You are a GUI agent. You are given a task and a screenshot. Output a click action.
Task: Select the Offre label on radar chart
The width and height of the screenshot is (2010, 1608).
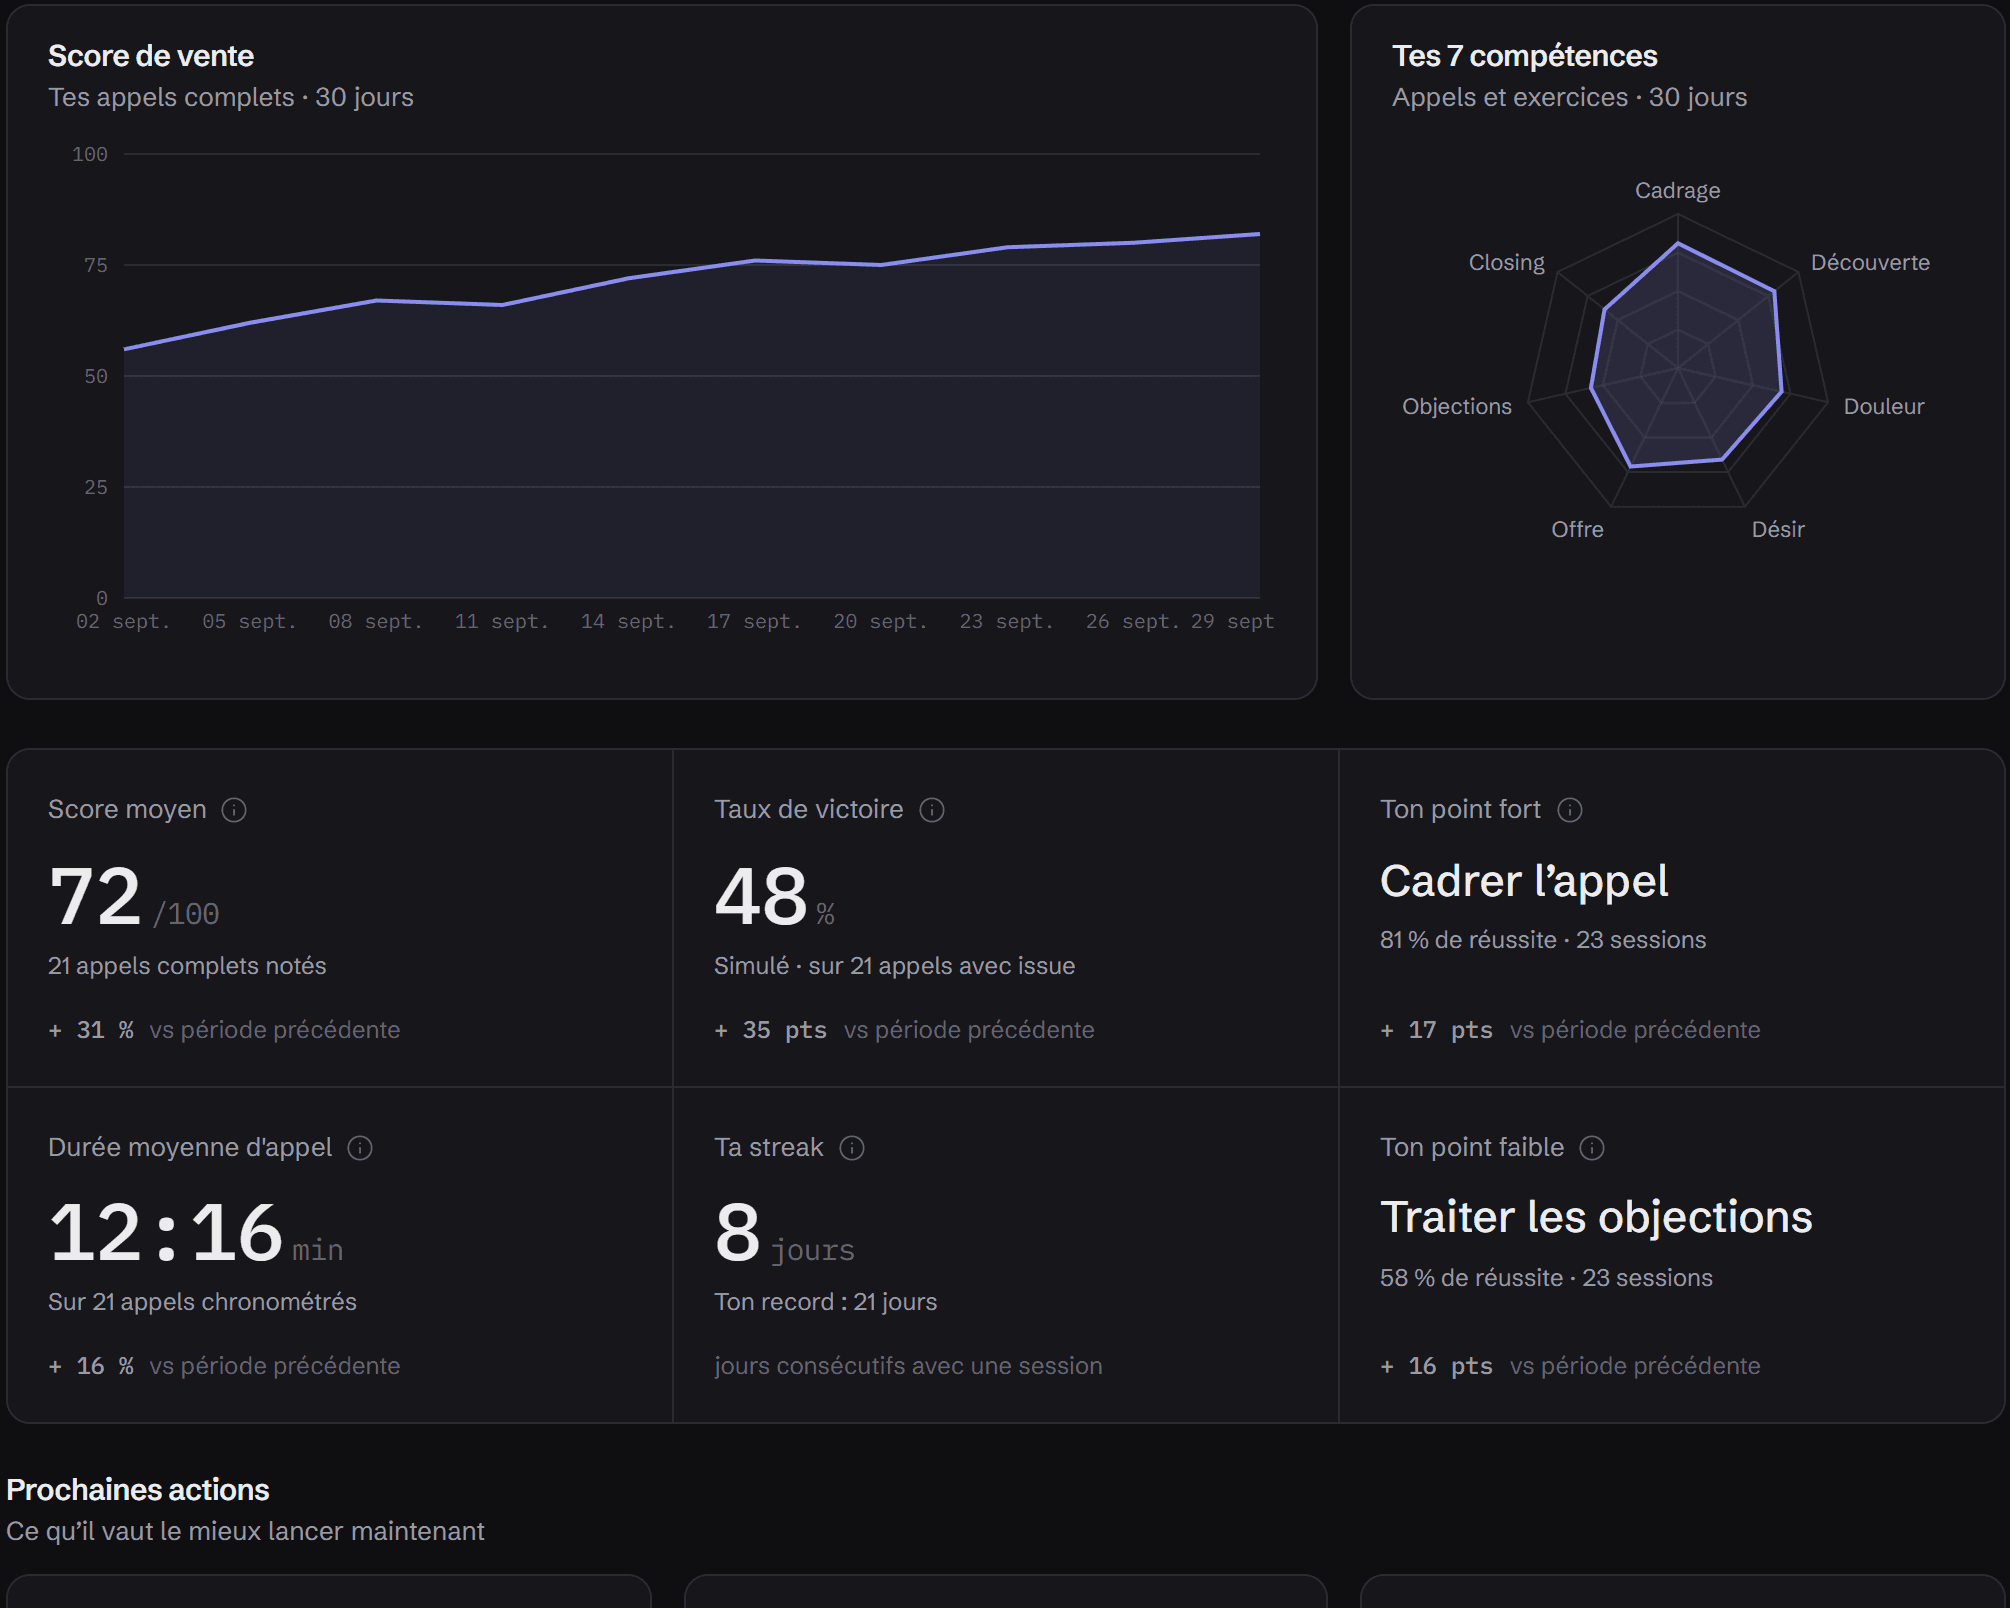click(1577, 529)
